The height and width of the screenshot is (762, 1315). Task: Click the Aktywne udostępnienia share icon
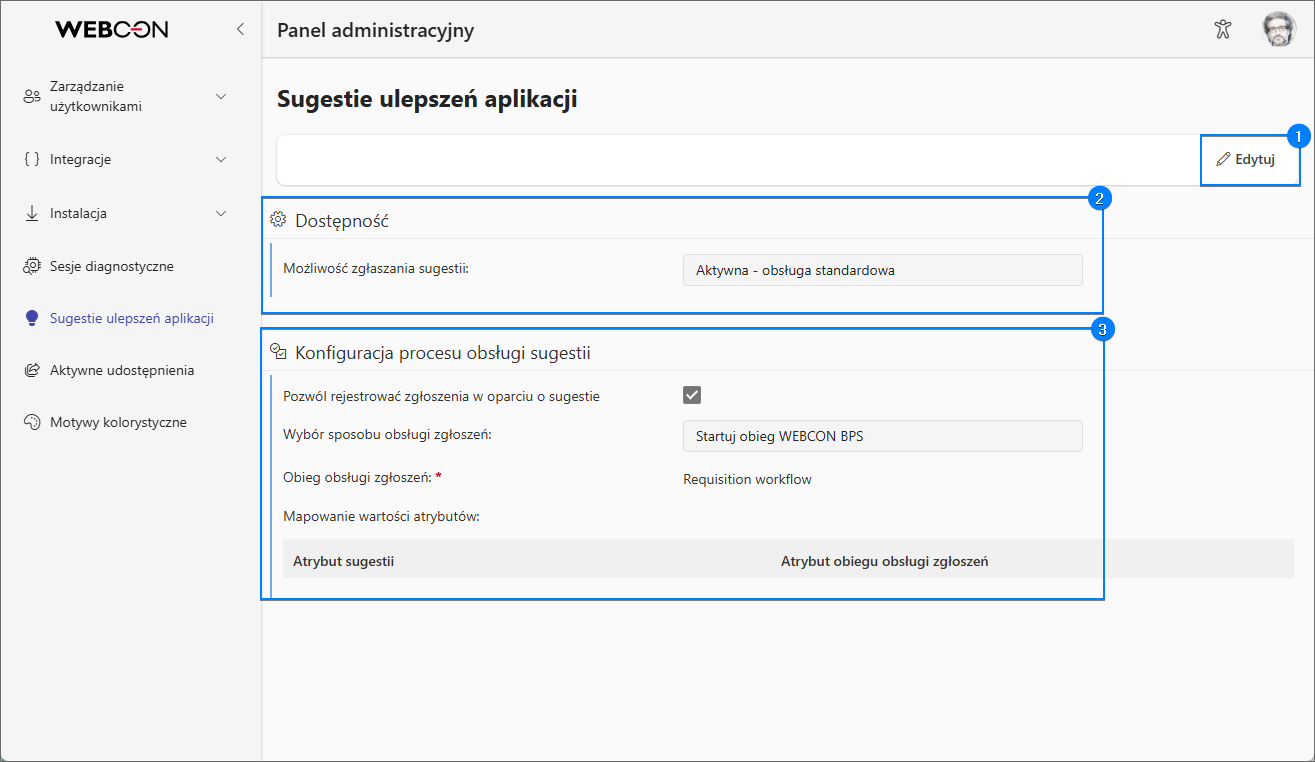[32, 370]
